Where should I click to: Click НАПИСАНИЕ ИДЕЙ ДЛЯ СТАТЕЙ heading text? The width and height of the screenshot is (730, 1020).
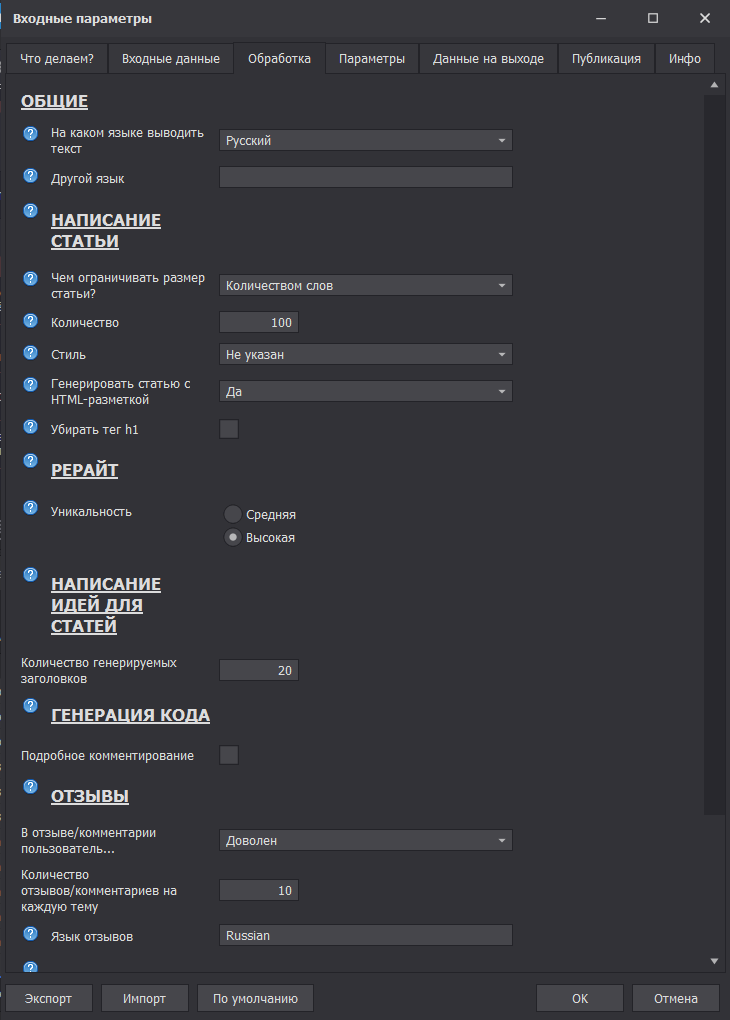pos(106,605)
